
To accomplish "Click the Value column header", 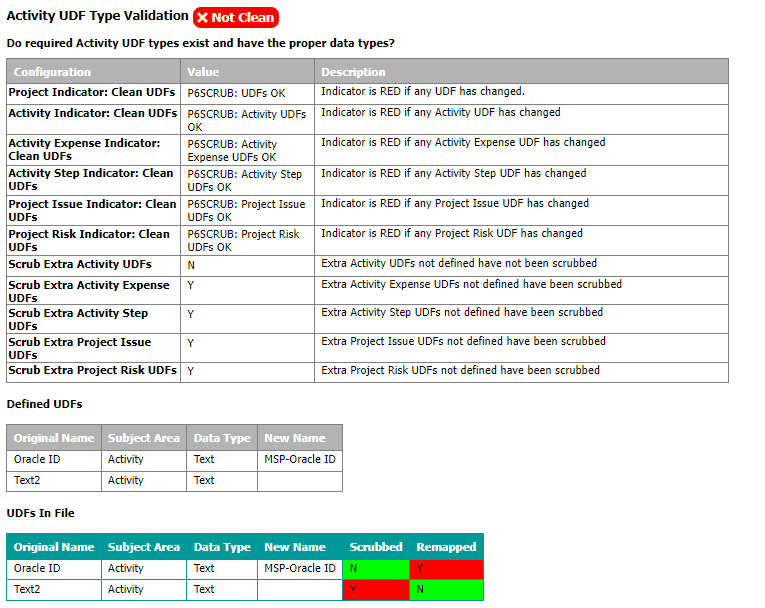I will tap(203, 72).
